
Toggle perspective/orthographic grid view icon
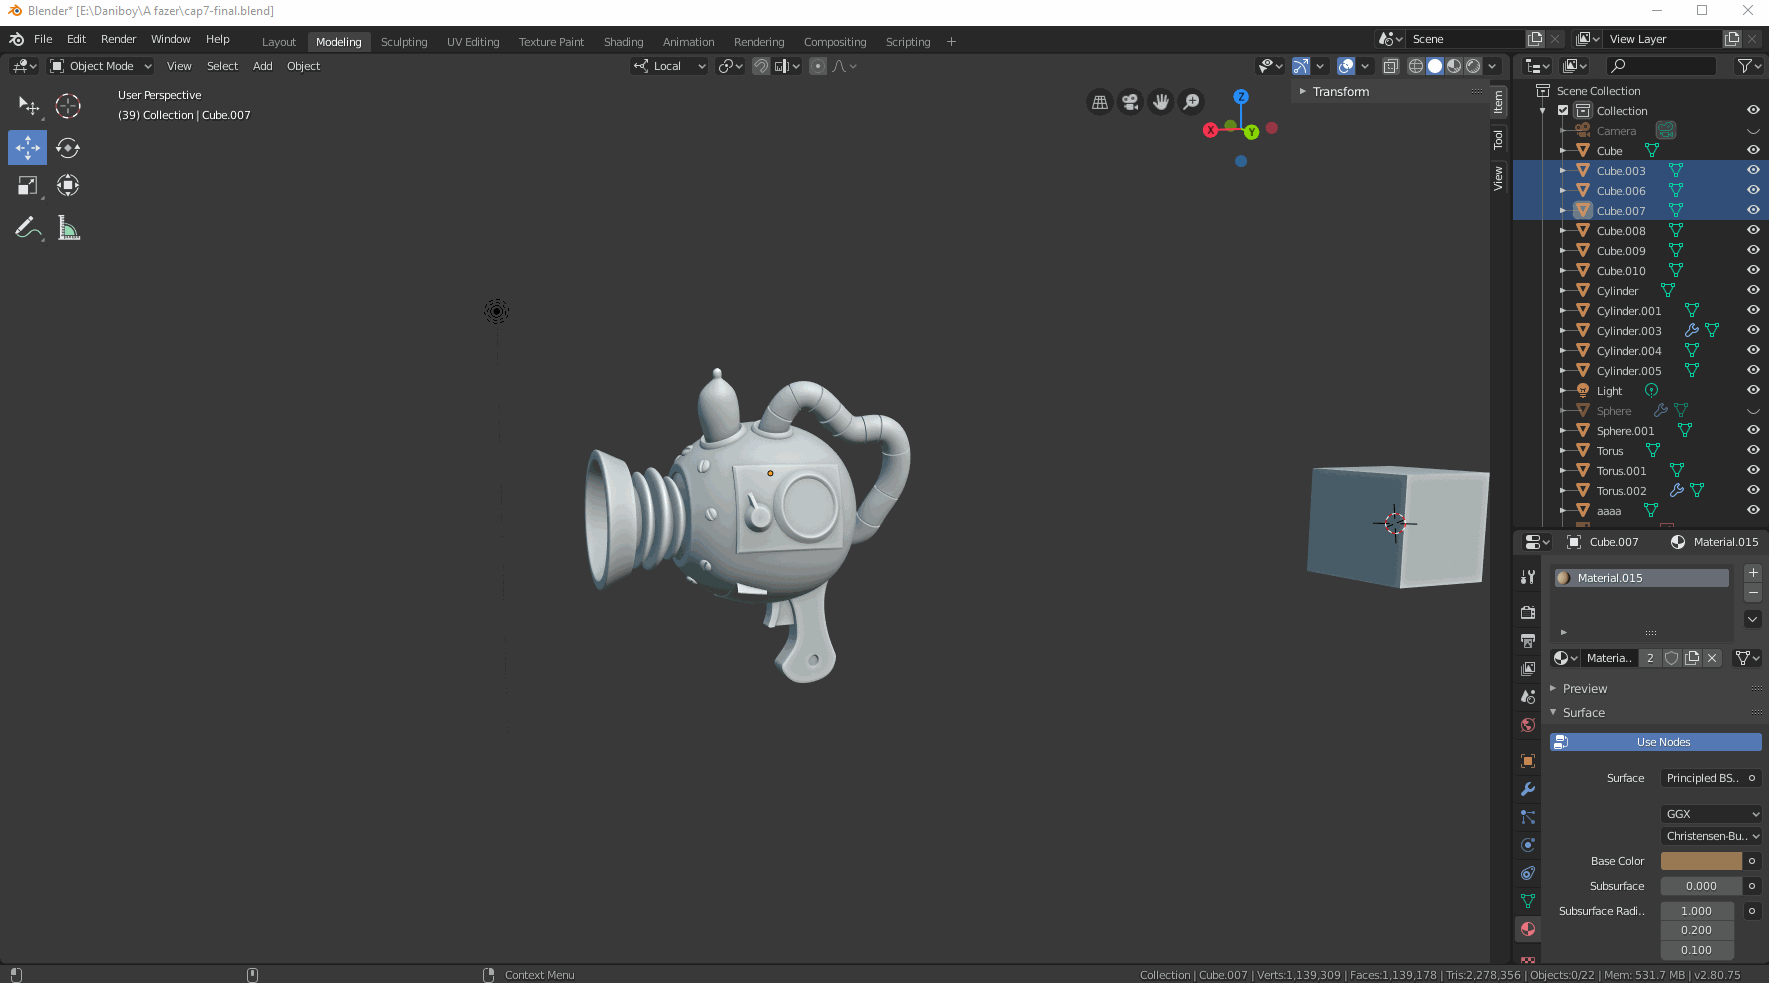(1100, 102)
